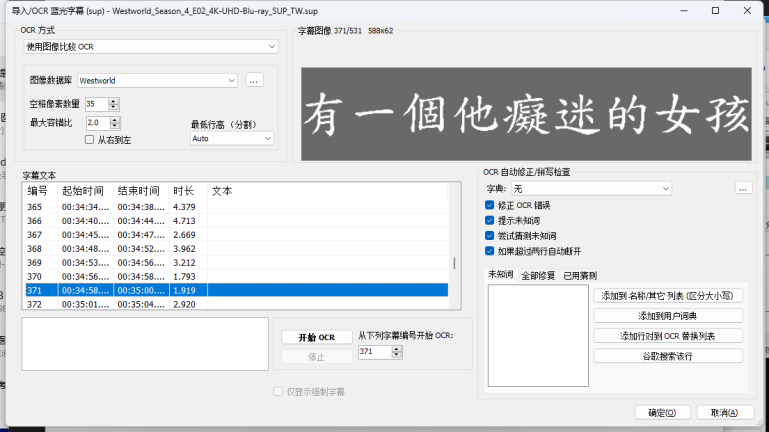Select subtitle row 369
This screenshot has height=432, width=769.
[236, 263]
